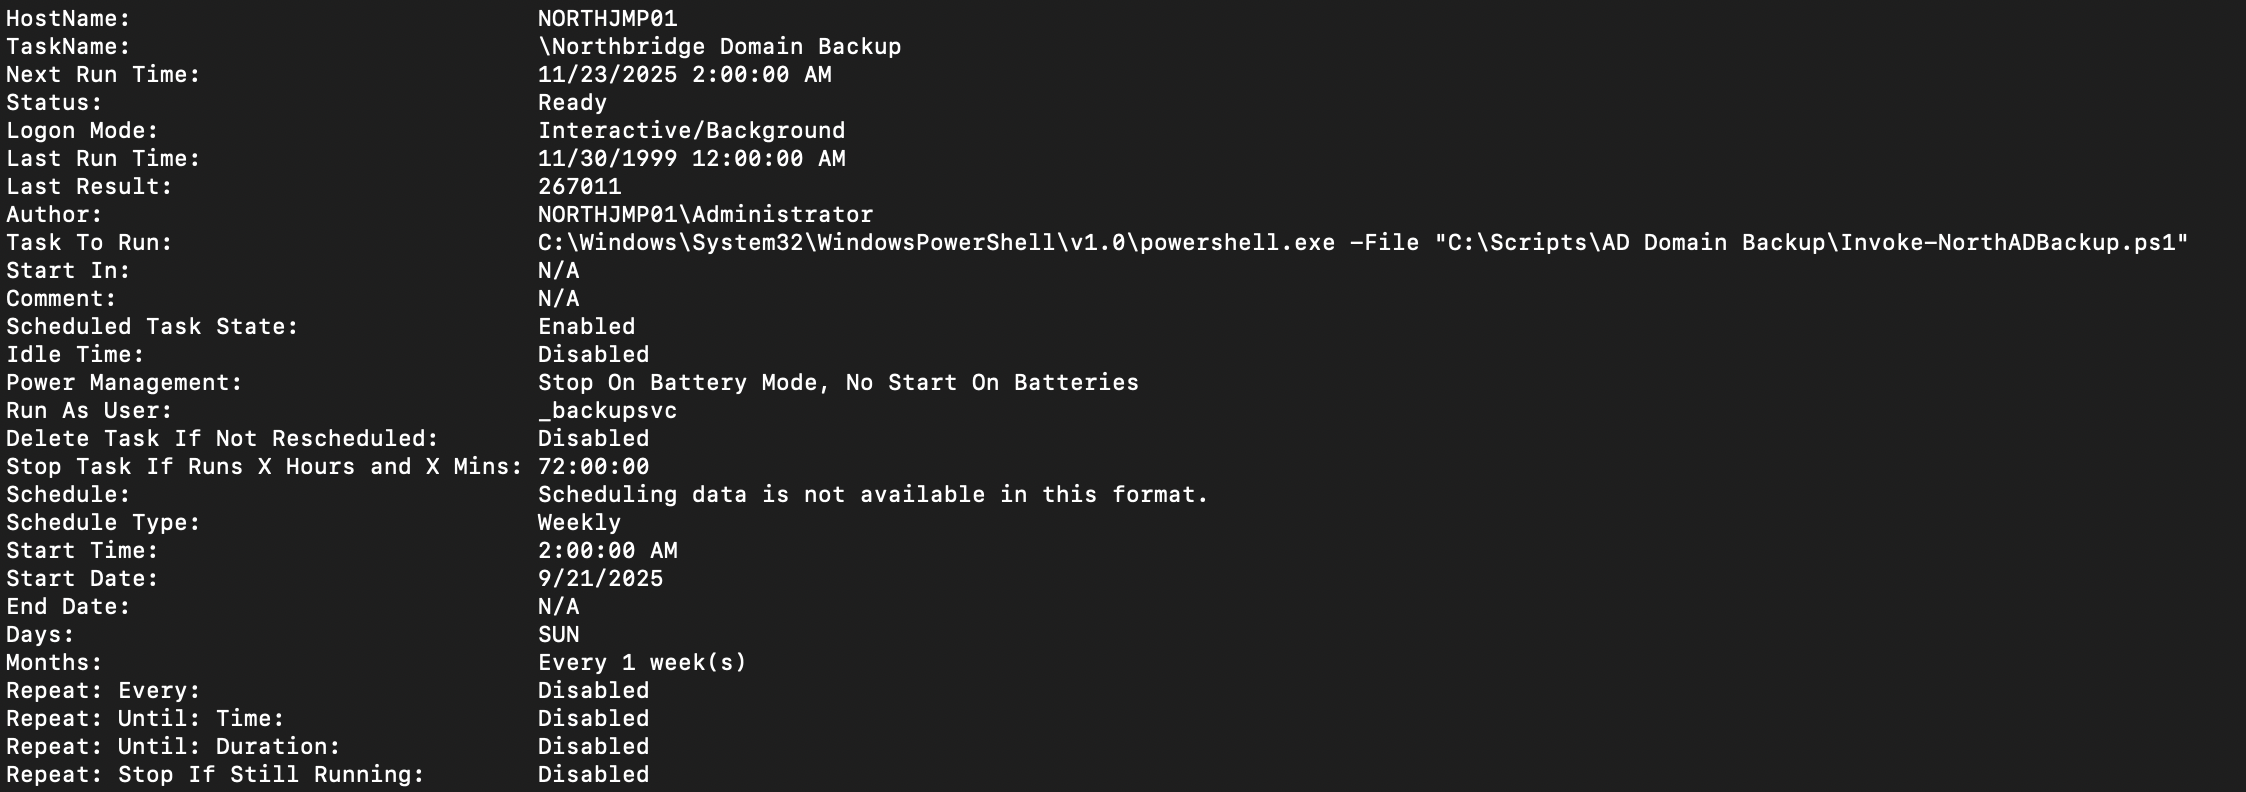Click the task name \Northbridge Domain Backup
The width and height of the screenshot is (2246, 792).
(719, 47)
